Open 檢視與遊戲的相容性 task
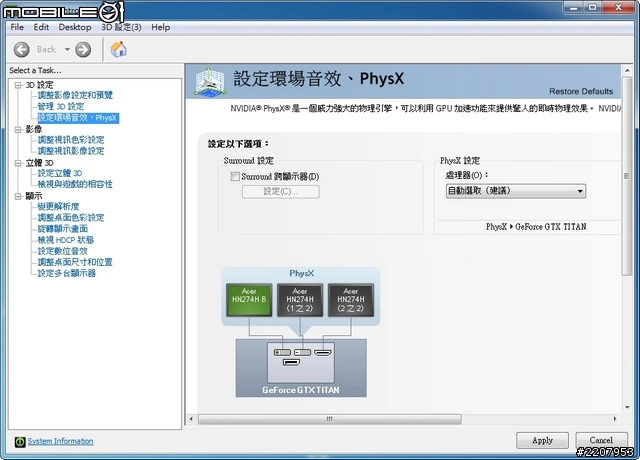This screenshot has height=460, width=640. coord(75,184)
